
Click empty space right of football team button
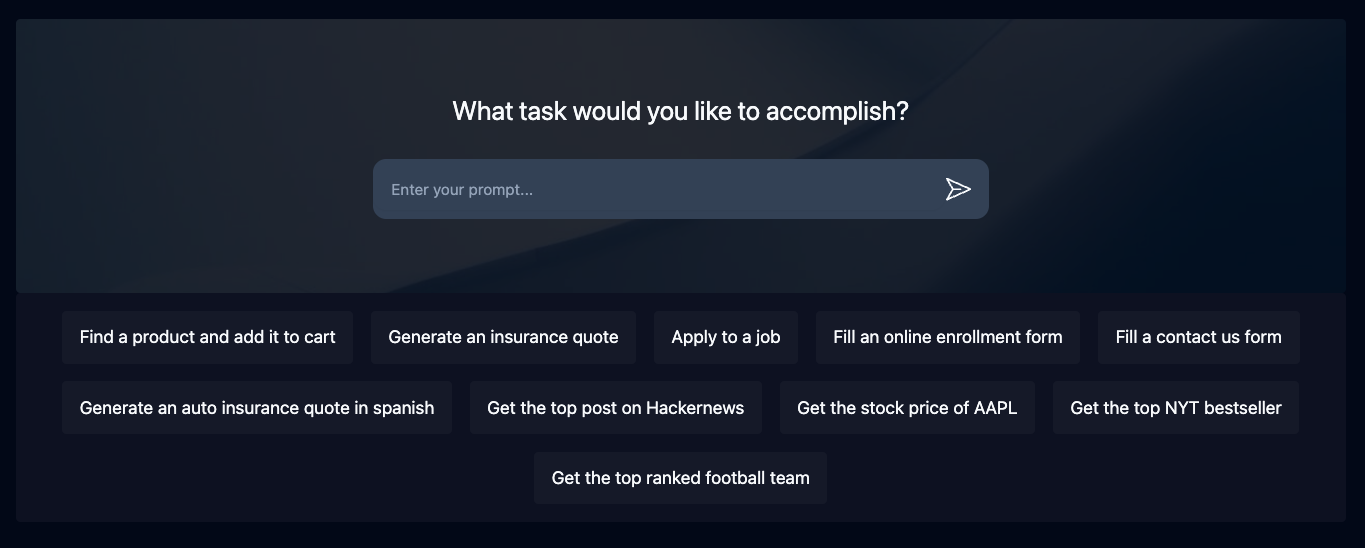pos(1060,478)
